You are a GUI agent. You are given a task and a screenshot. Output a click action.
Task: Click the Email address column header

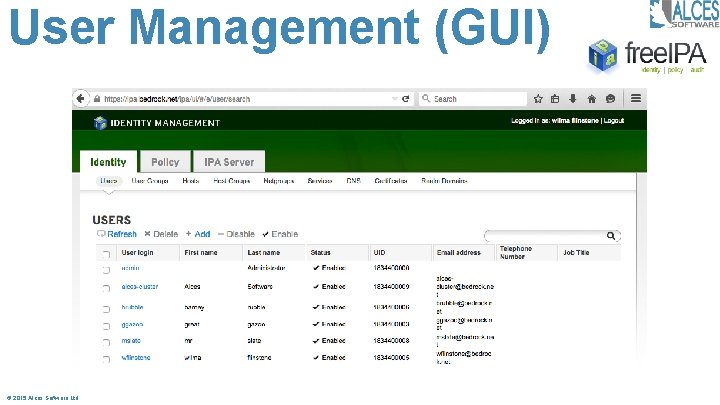[x=463, y=253]
